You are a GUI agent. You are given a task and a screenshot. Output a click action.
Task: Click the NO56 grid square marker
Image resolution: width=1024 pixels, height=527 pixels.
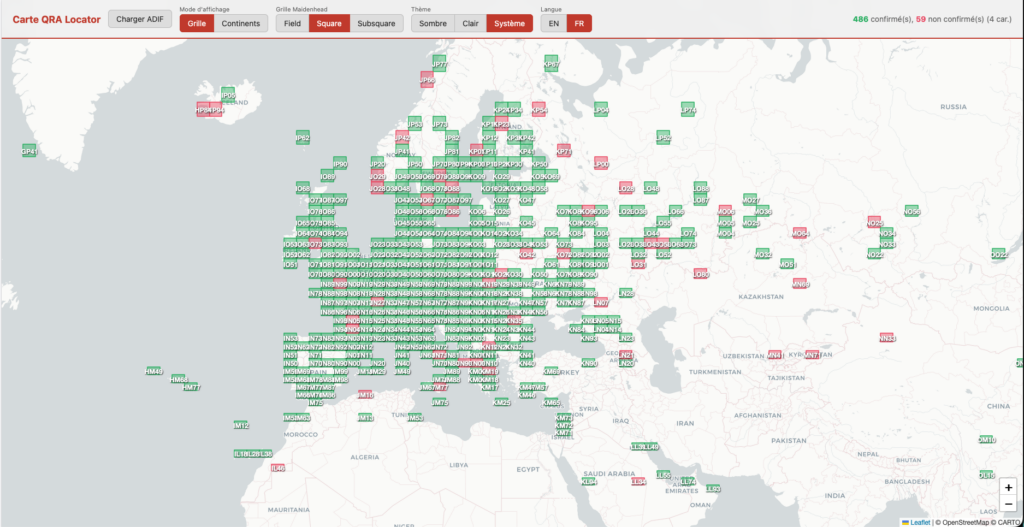(911, 211)
